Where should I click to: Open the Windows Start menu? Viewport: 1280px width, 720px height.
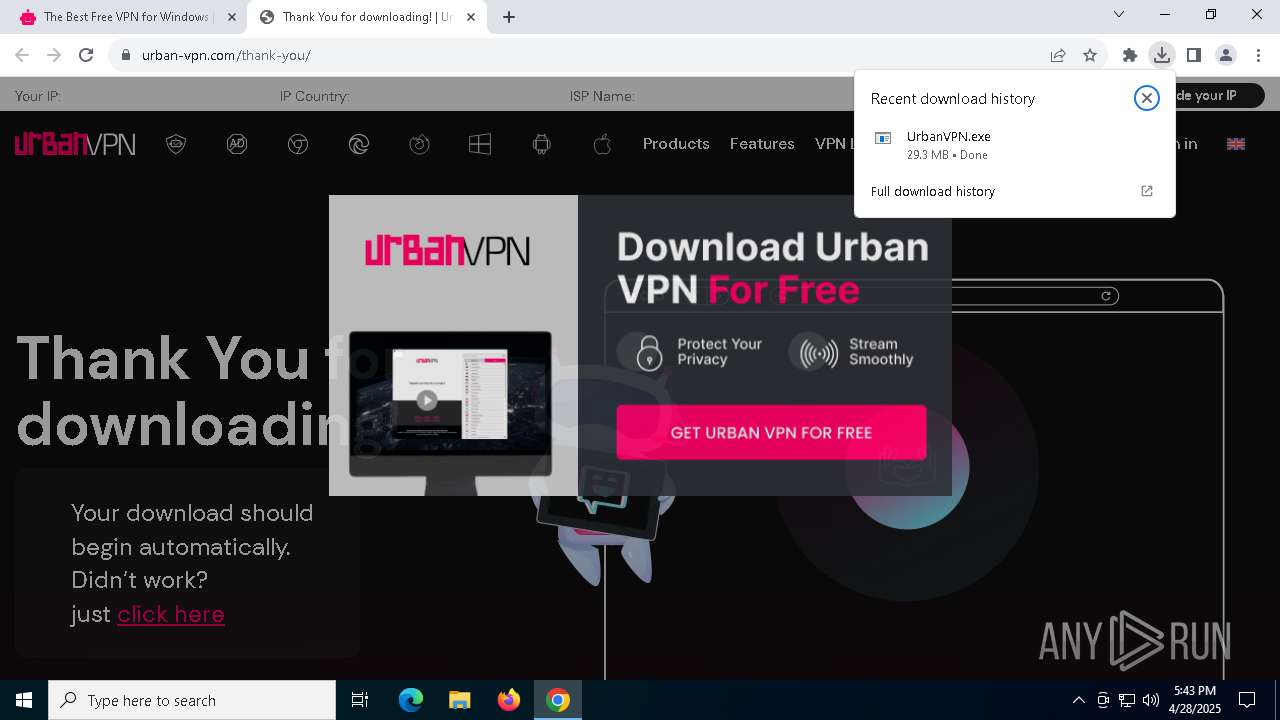(24, 700)
